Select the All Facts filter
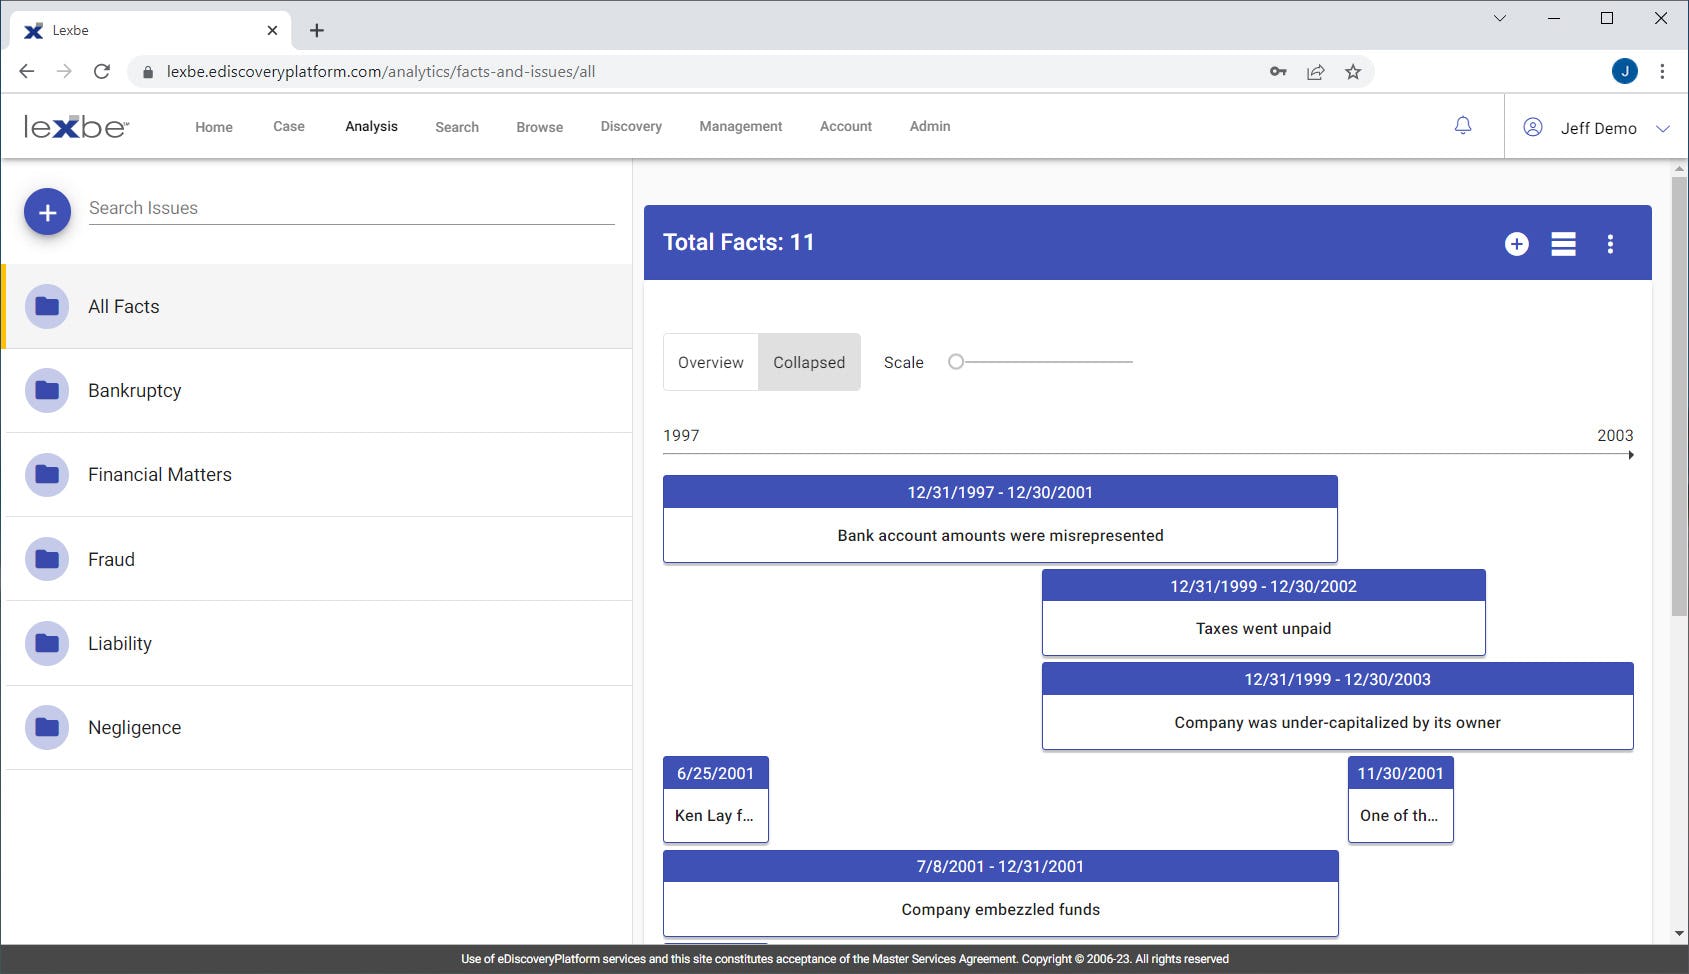This screenshot has height=974, width=1689. (123, 306)
